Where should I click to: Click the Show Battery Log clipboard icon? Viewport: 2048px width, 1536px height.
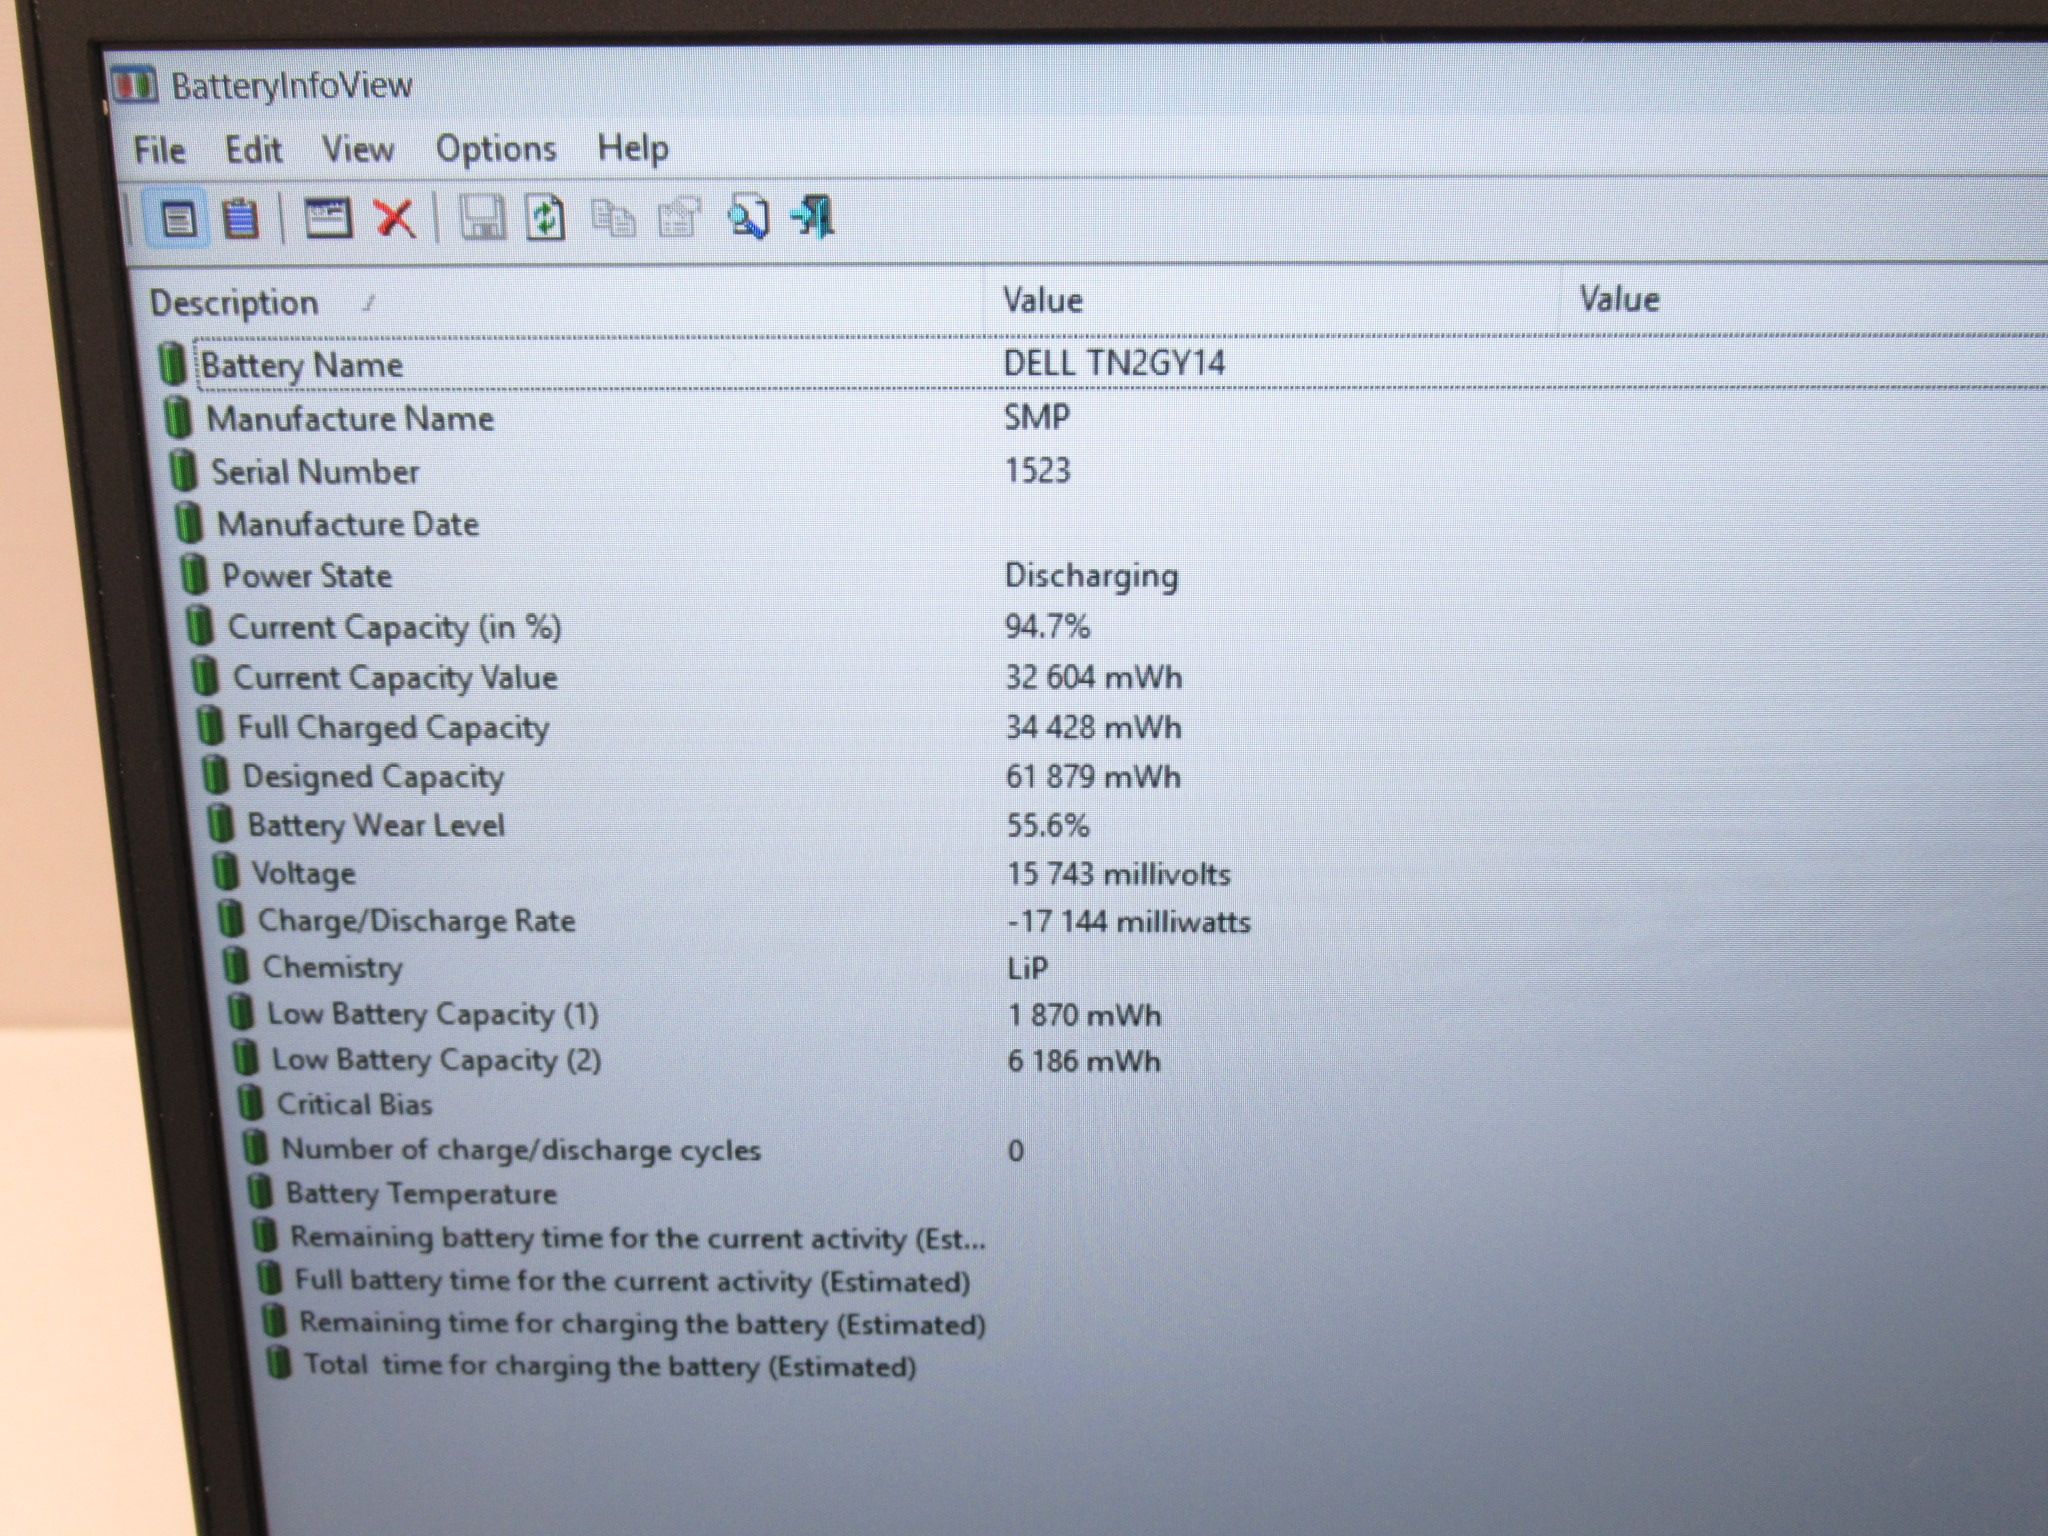[x=240, y=217]
